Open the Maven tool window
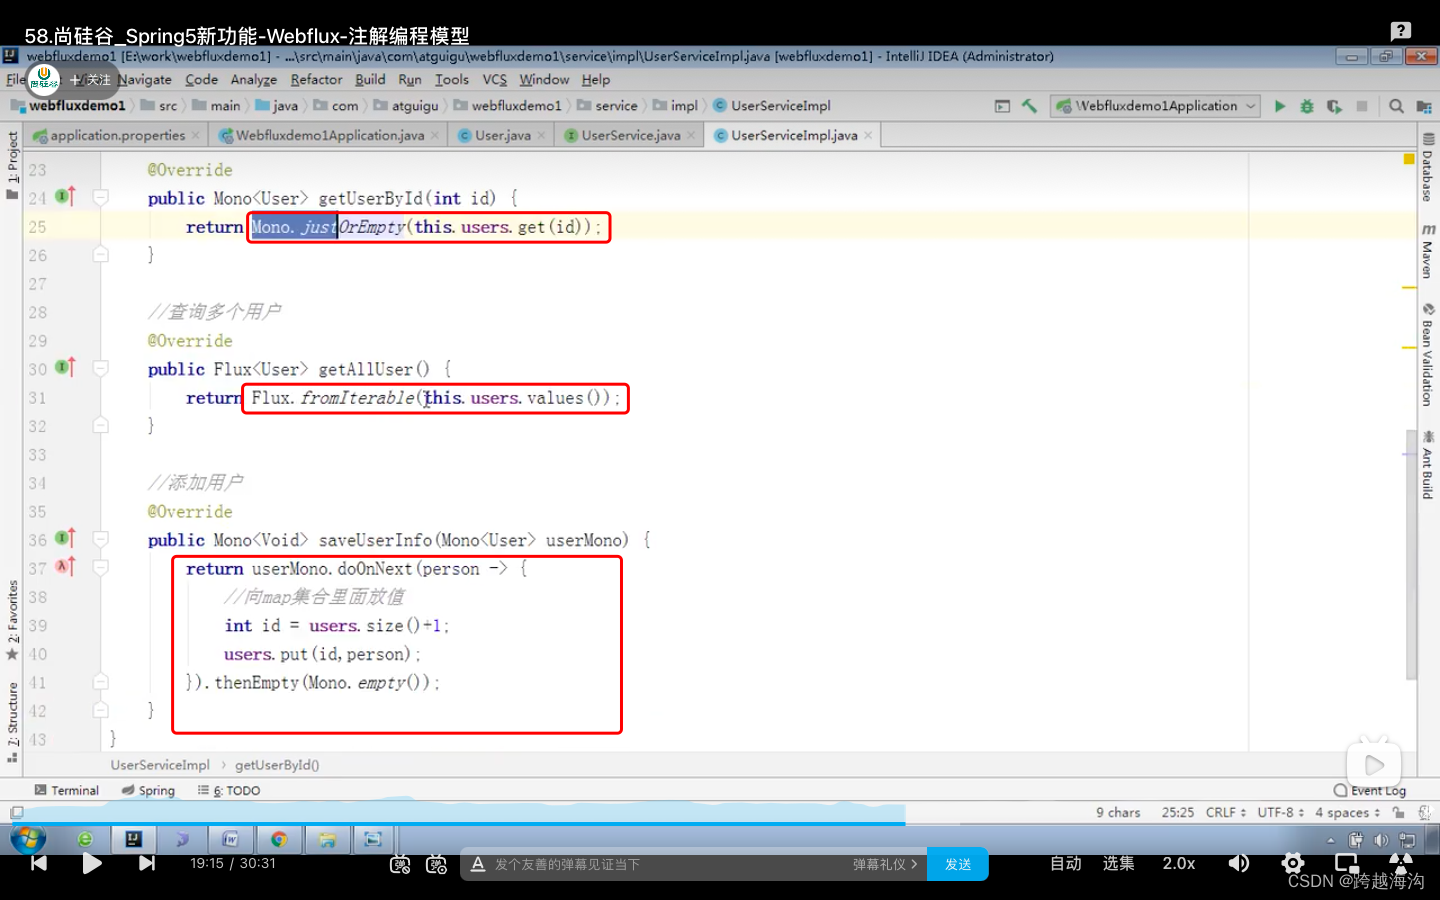Screen dimensions: 1440x900 1427,251
